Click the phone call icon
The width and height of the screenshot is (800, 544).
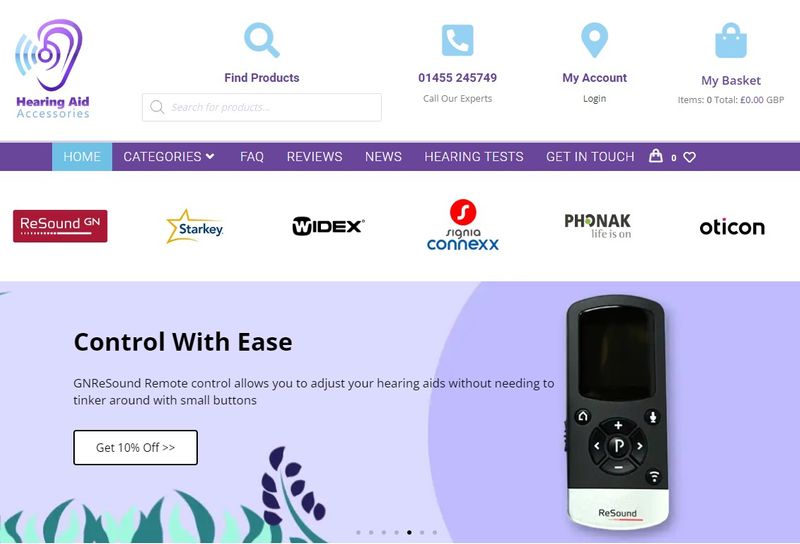457,40
